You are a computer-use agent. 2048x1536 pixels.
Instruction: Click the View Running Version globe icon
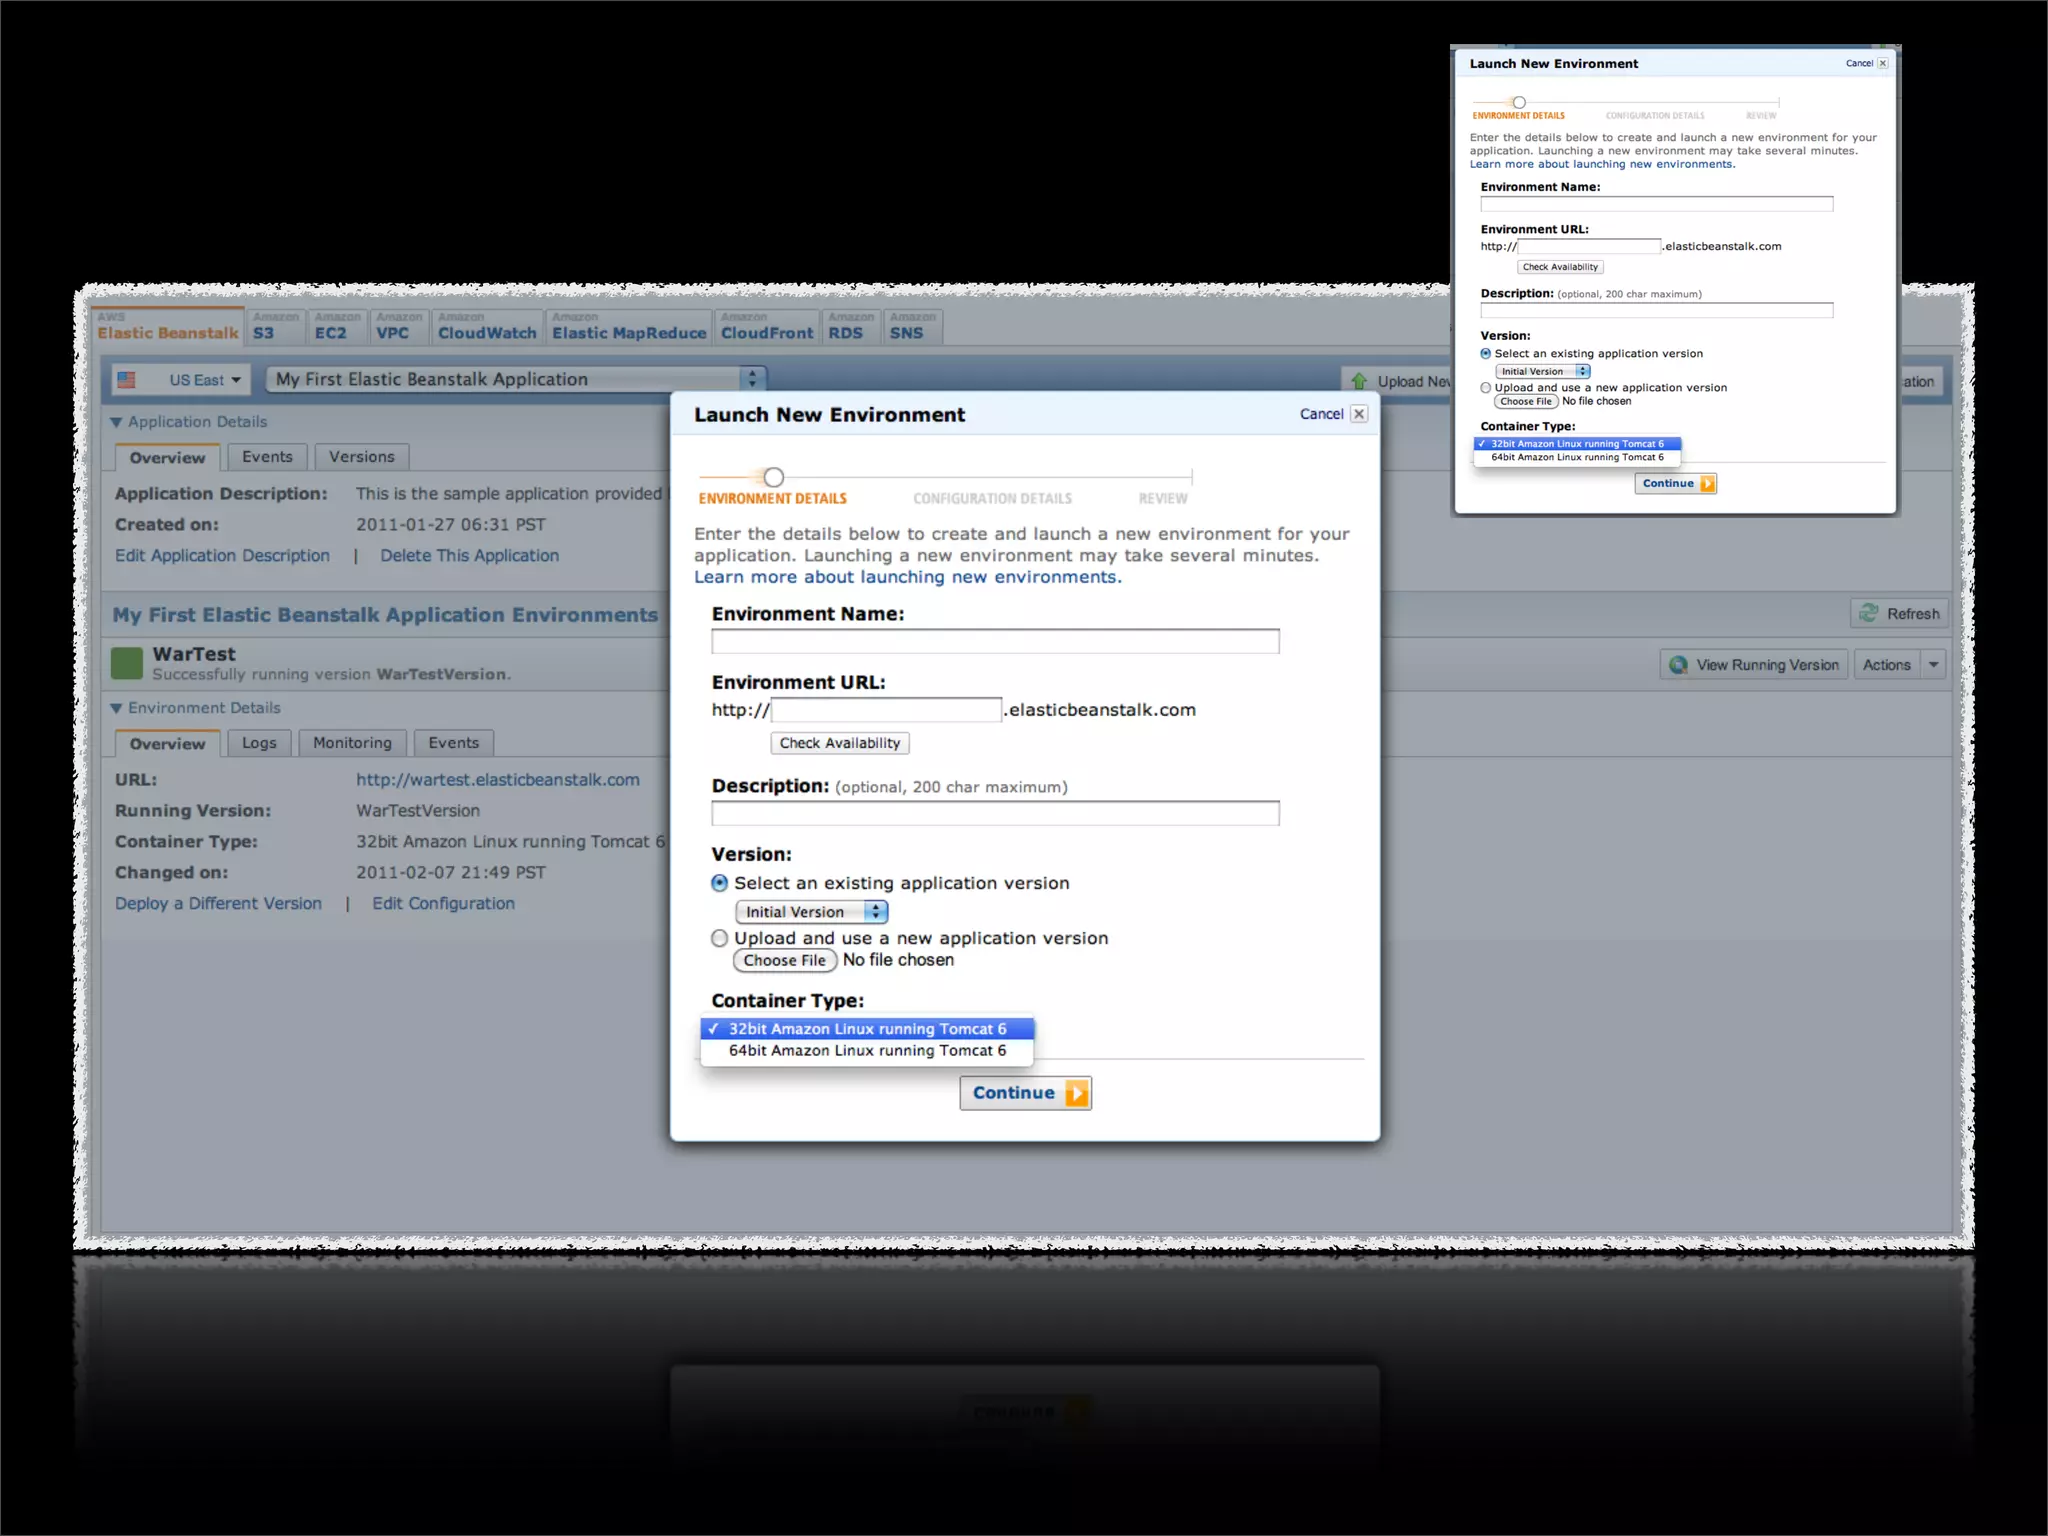coord(1679,665)
